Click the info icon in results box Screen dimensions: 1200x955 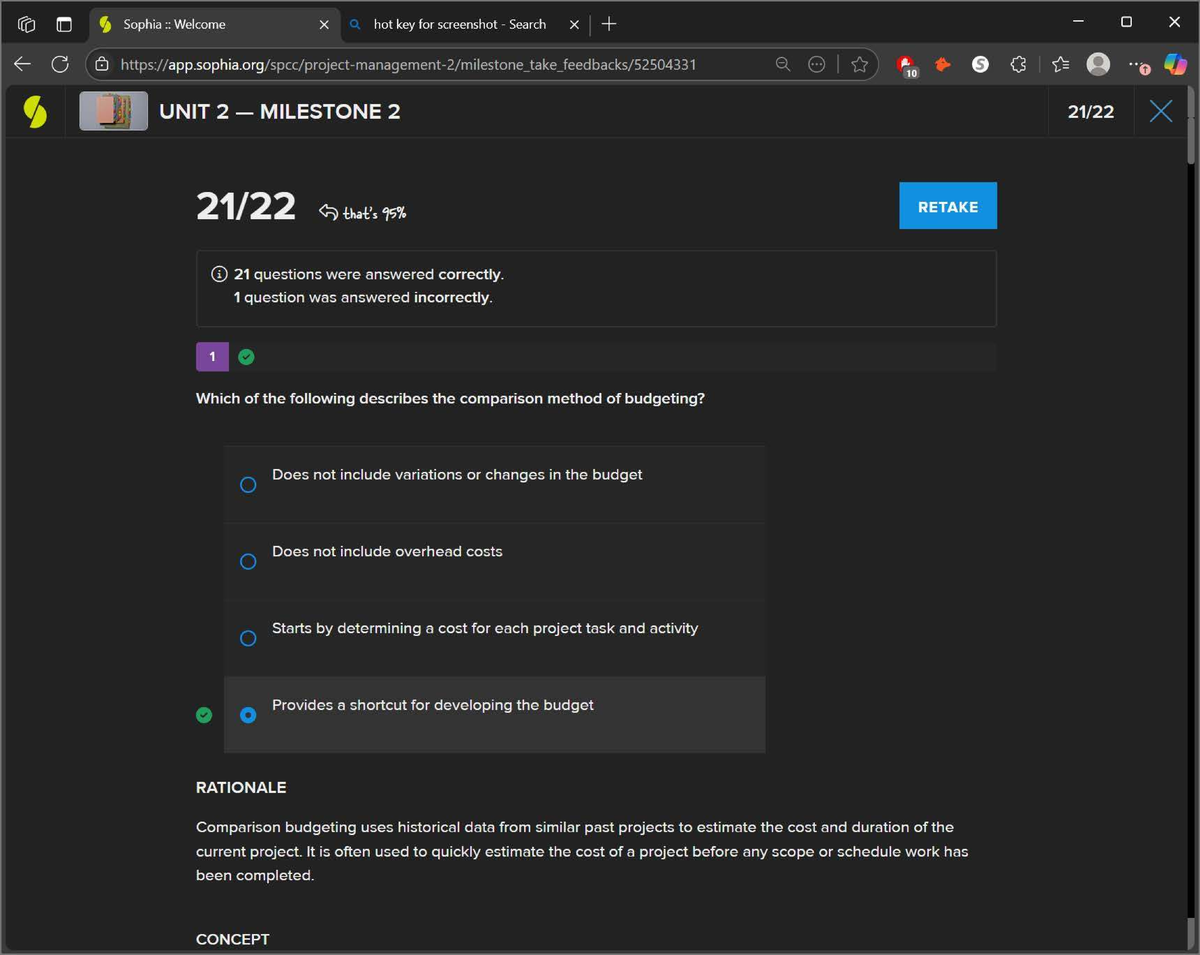click(x=219, y=274)
